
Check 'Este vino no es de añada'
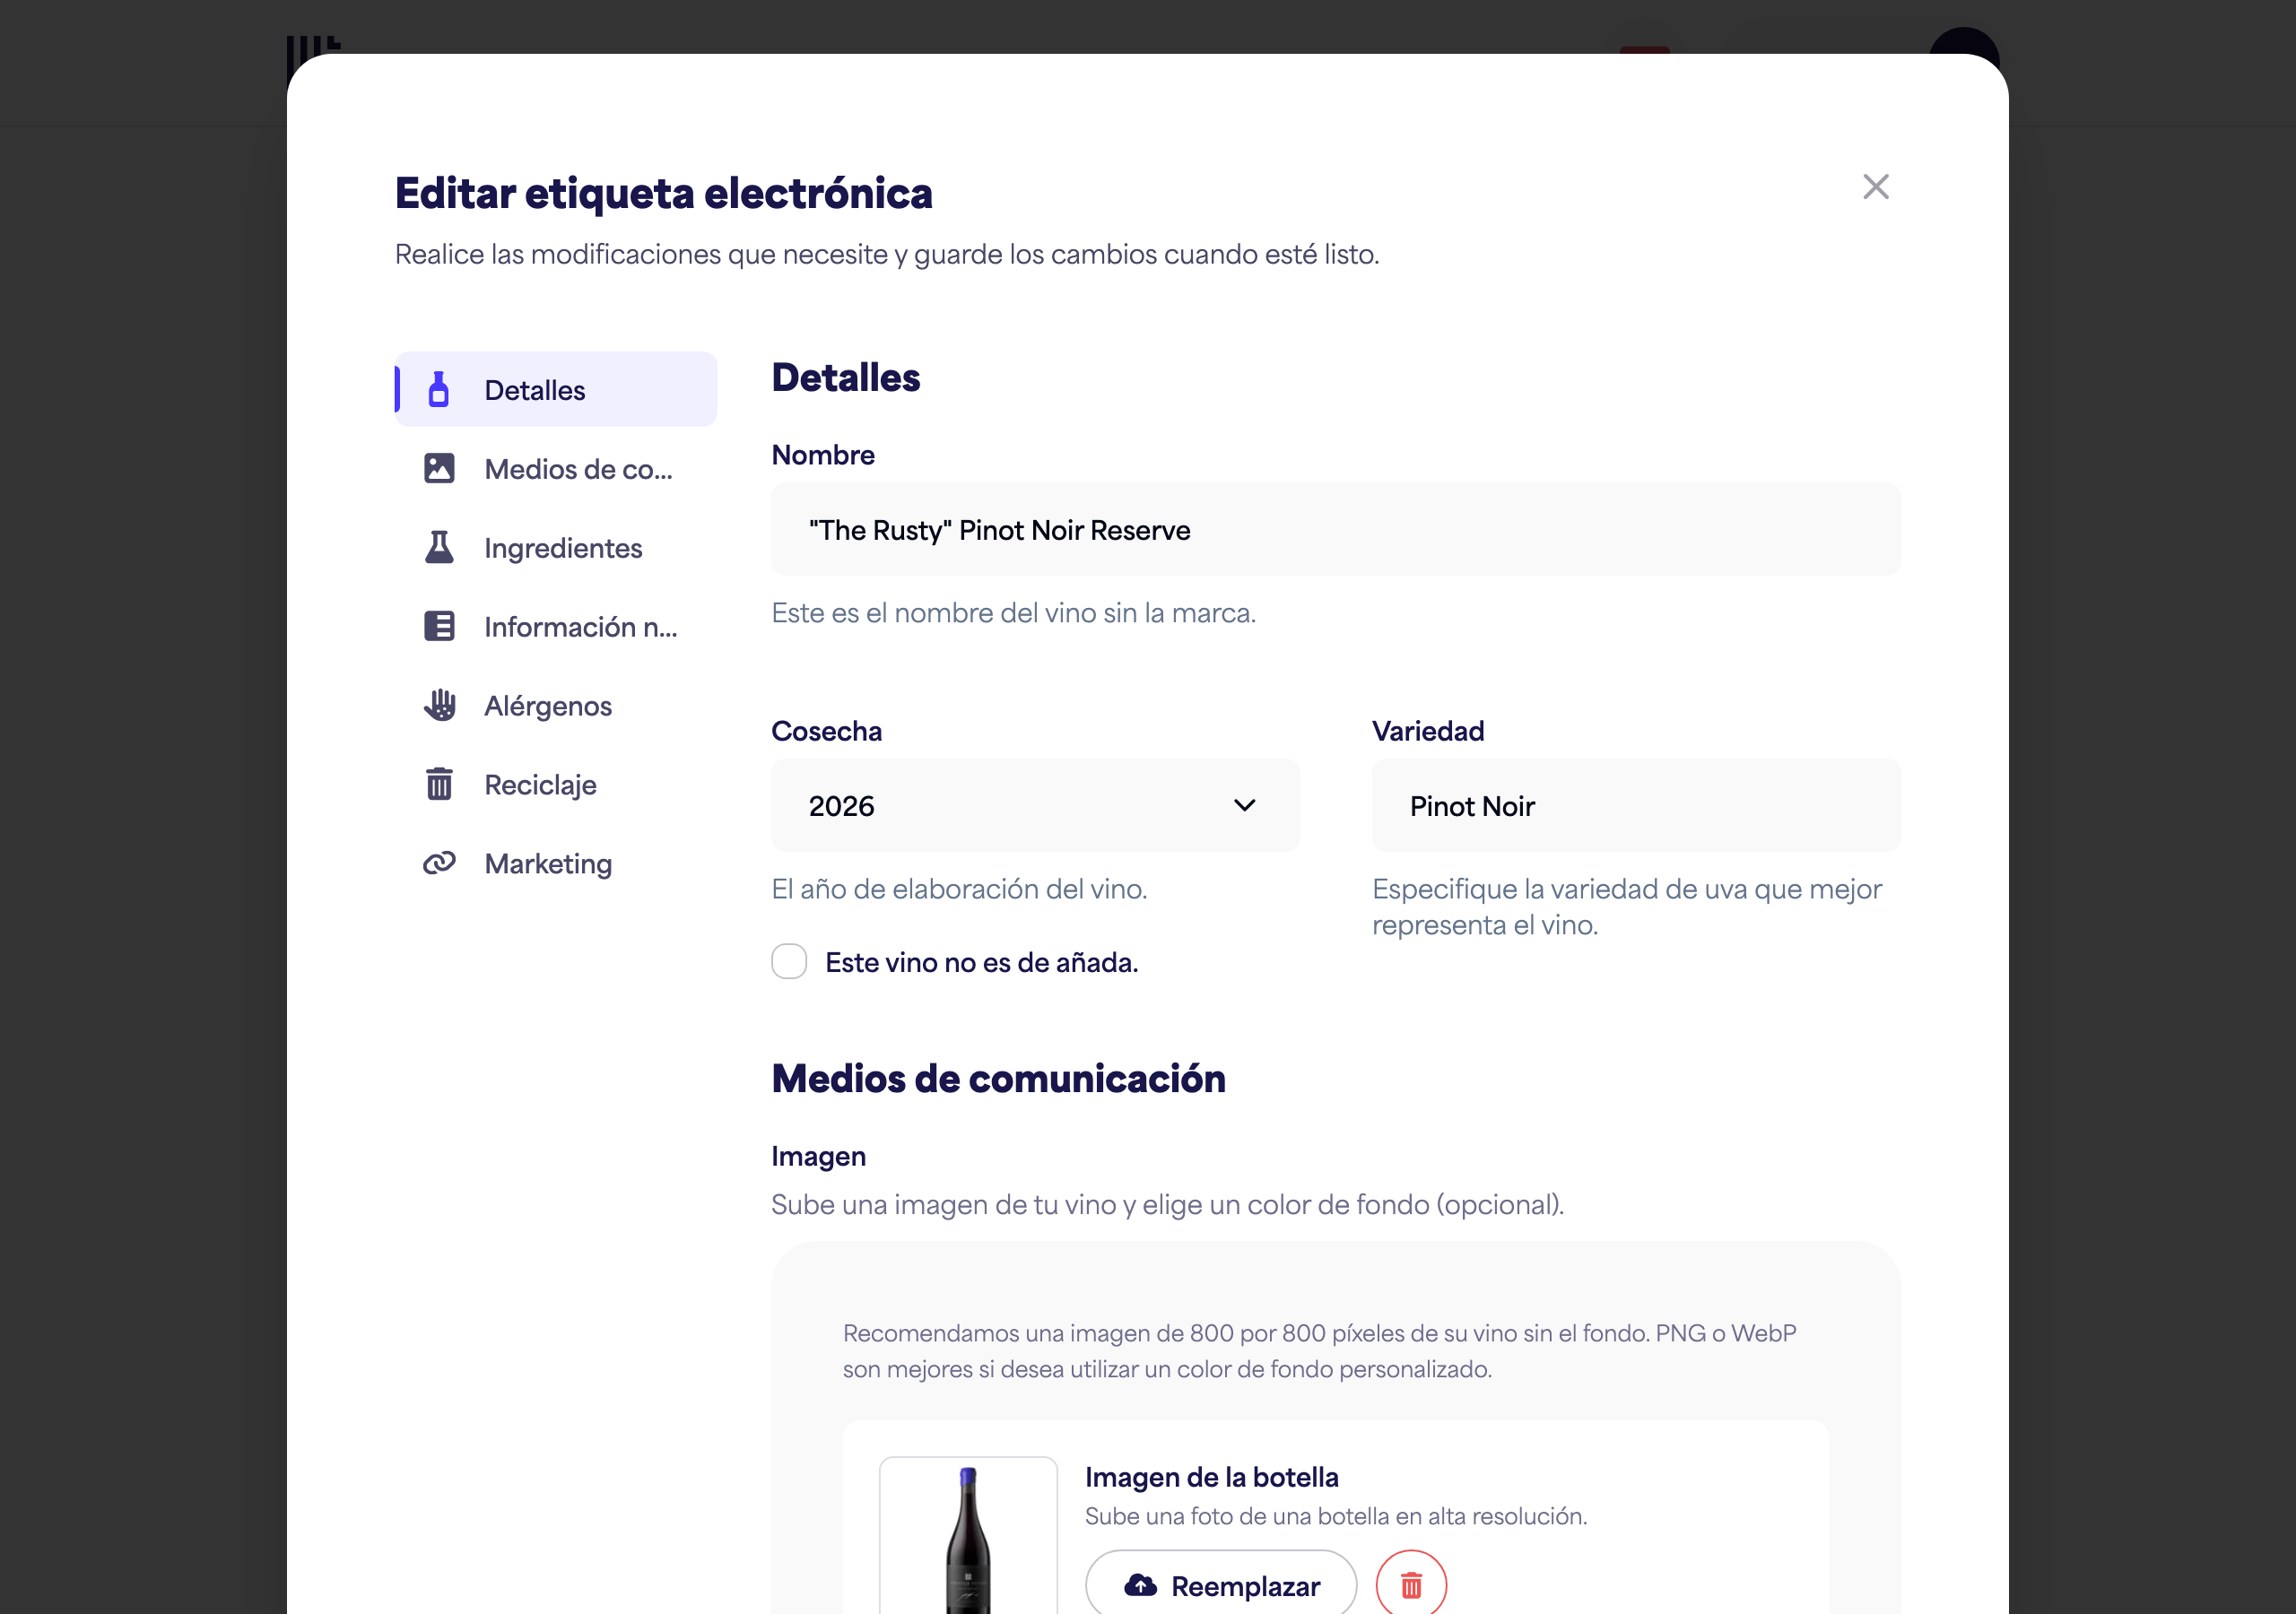click(789, 962)
